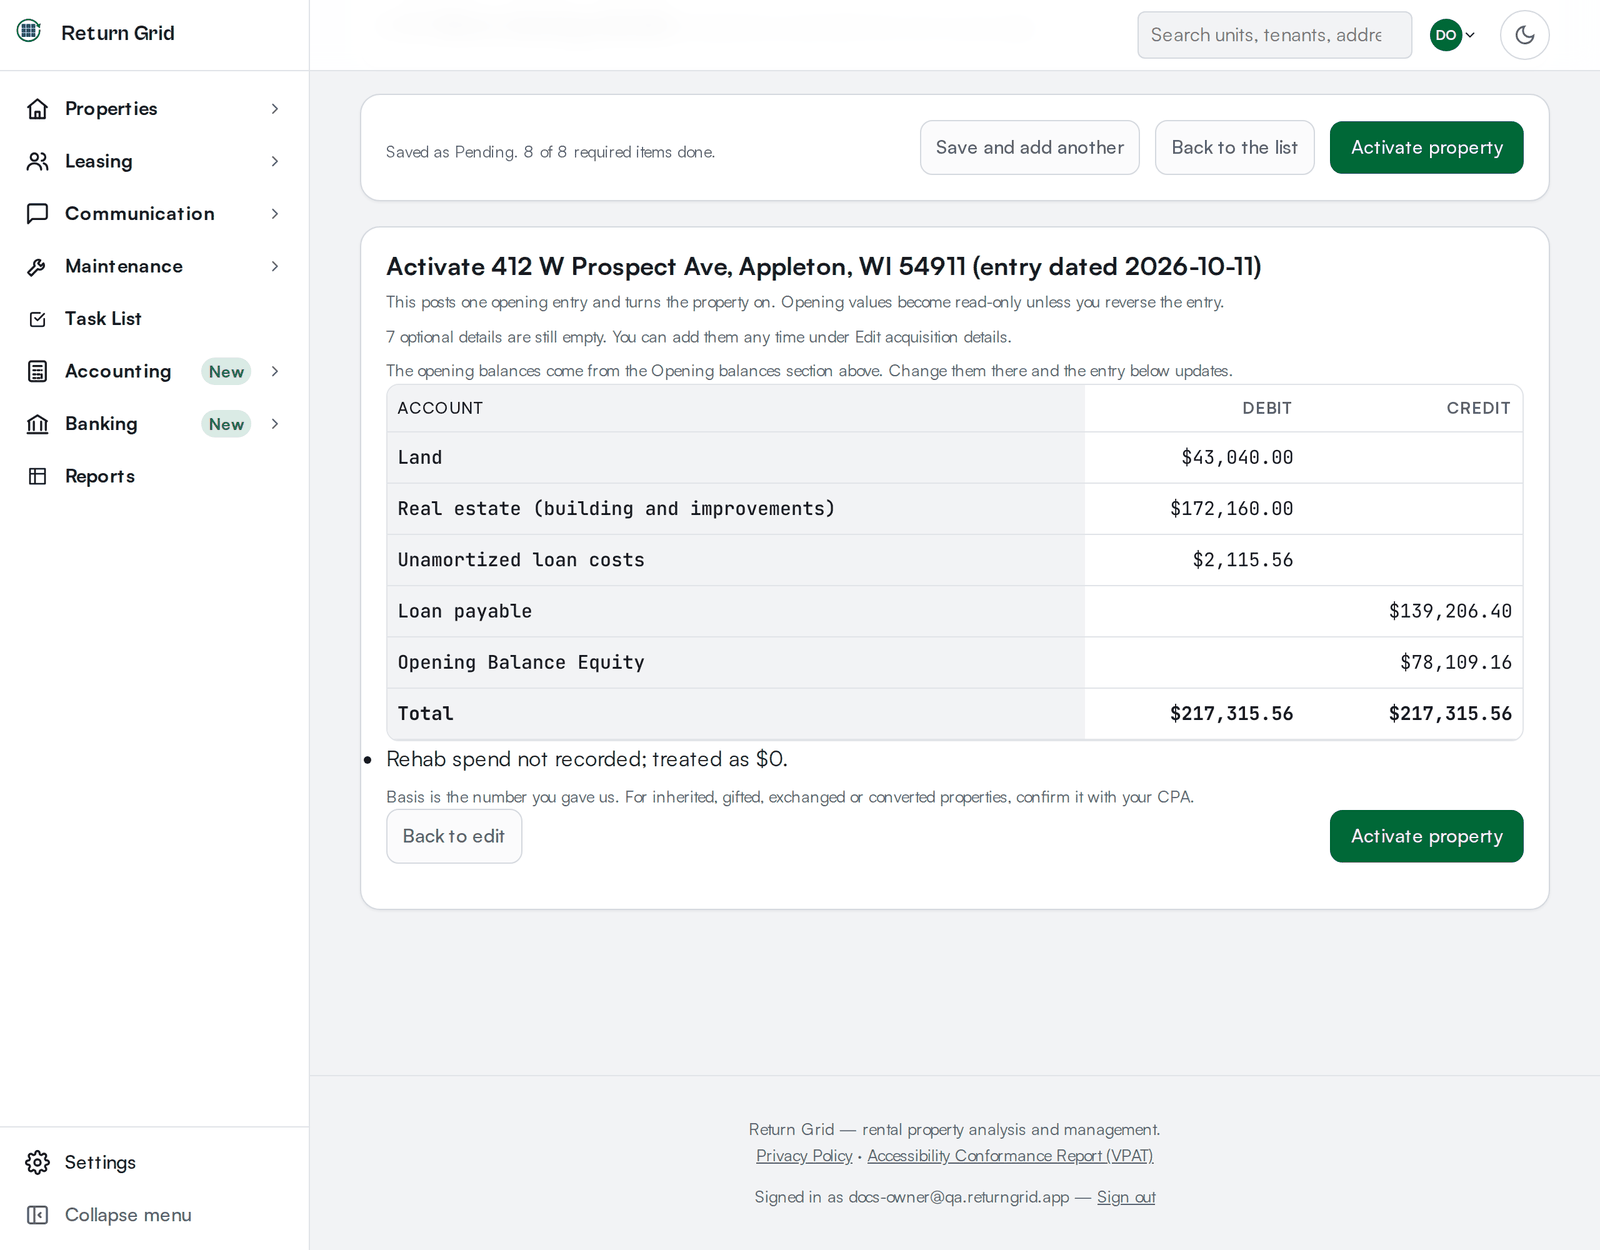Click Save and add another button

[1030, 148]
